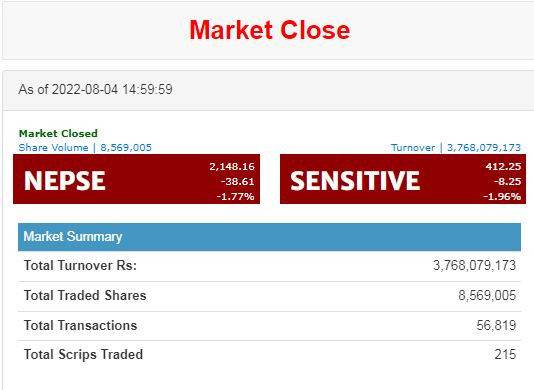Screen dimensions: 534x390
Task: Click the Total Traded Shares row label
Action: pyautogui.click(x=85, y=295)
